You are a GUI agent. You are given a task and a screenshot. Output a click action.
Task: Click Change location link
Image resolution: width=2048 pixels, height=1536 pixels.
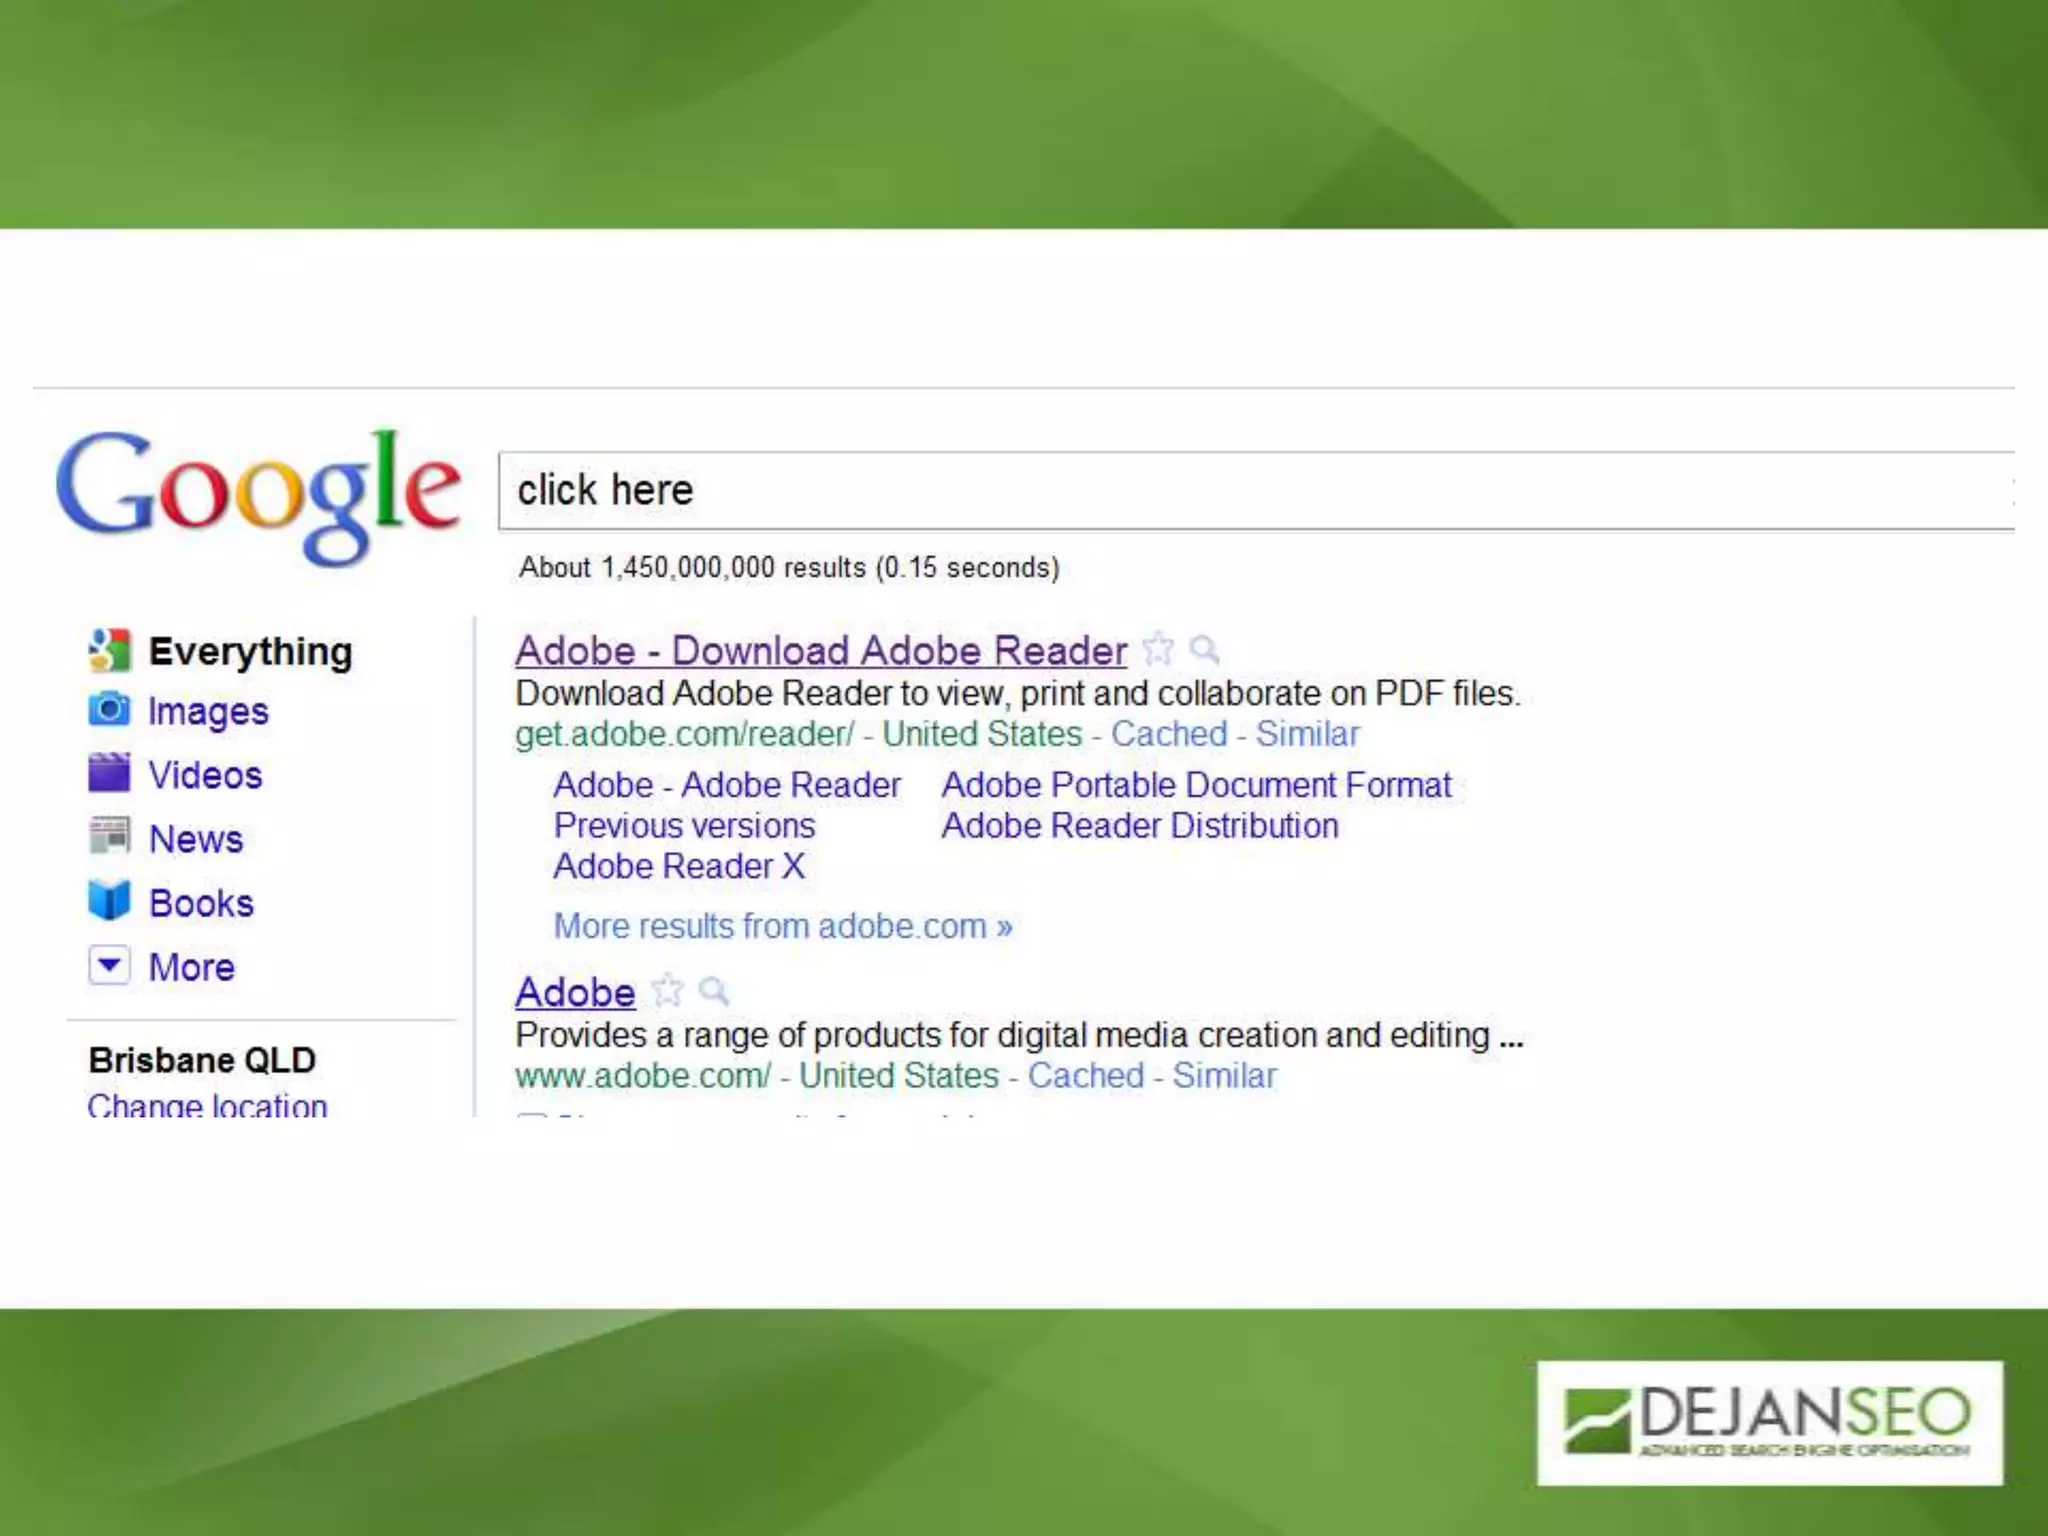click(207, 1105)
